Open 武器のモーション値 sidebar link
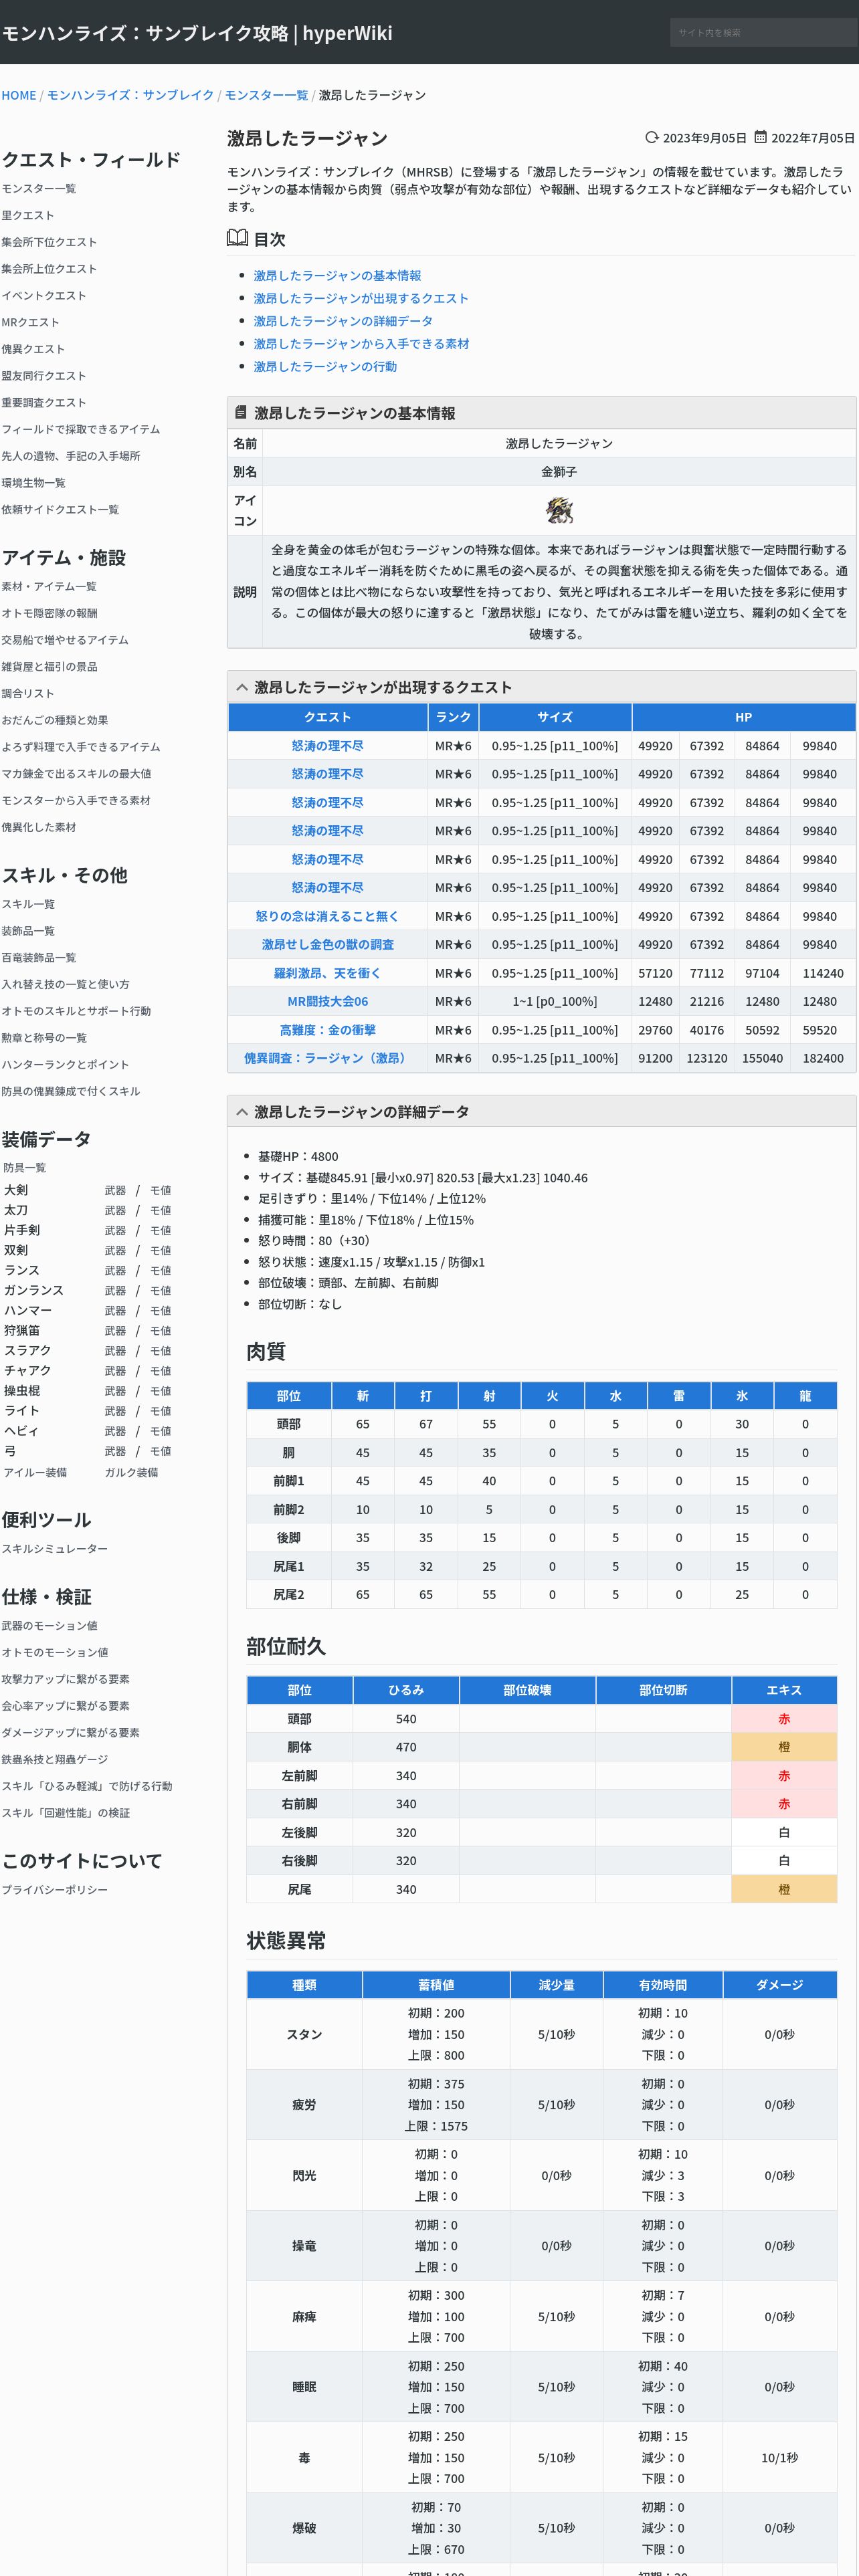The width and height of the screenshot is (859, 2576). pyautogui.click(x=49, y=1626)
